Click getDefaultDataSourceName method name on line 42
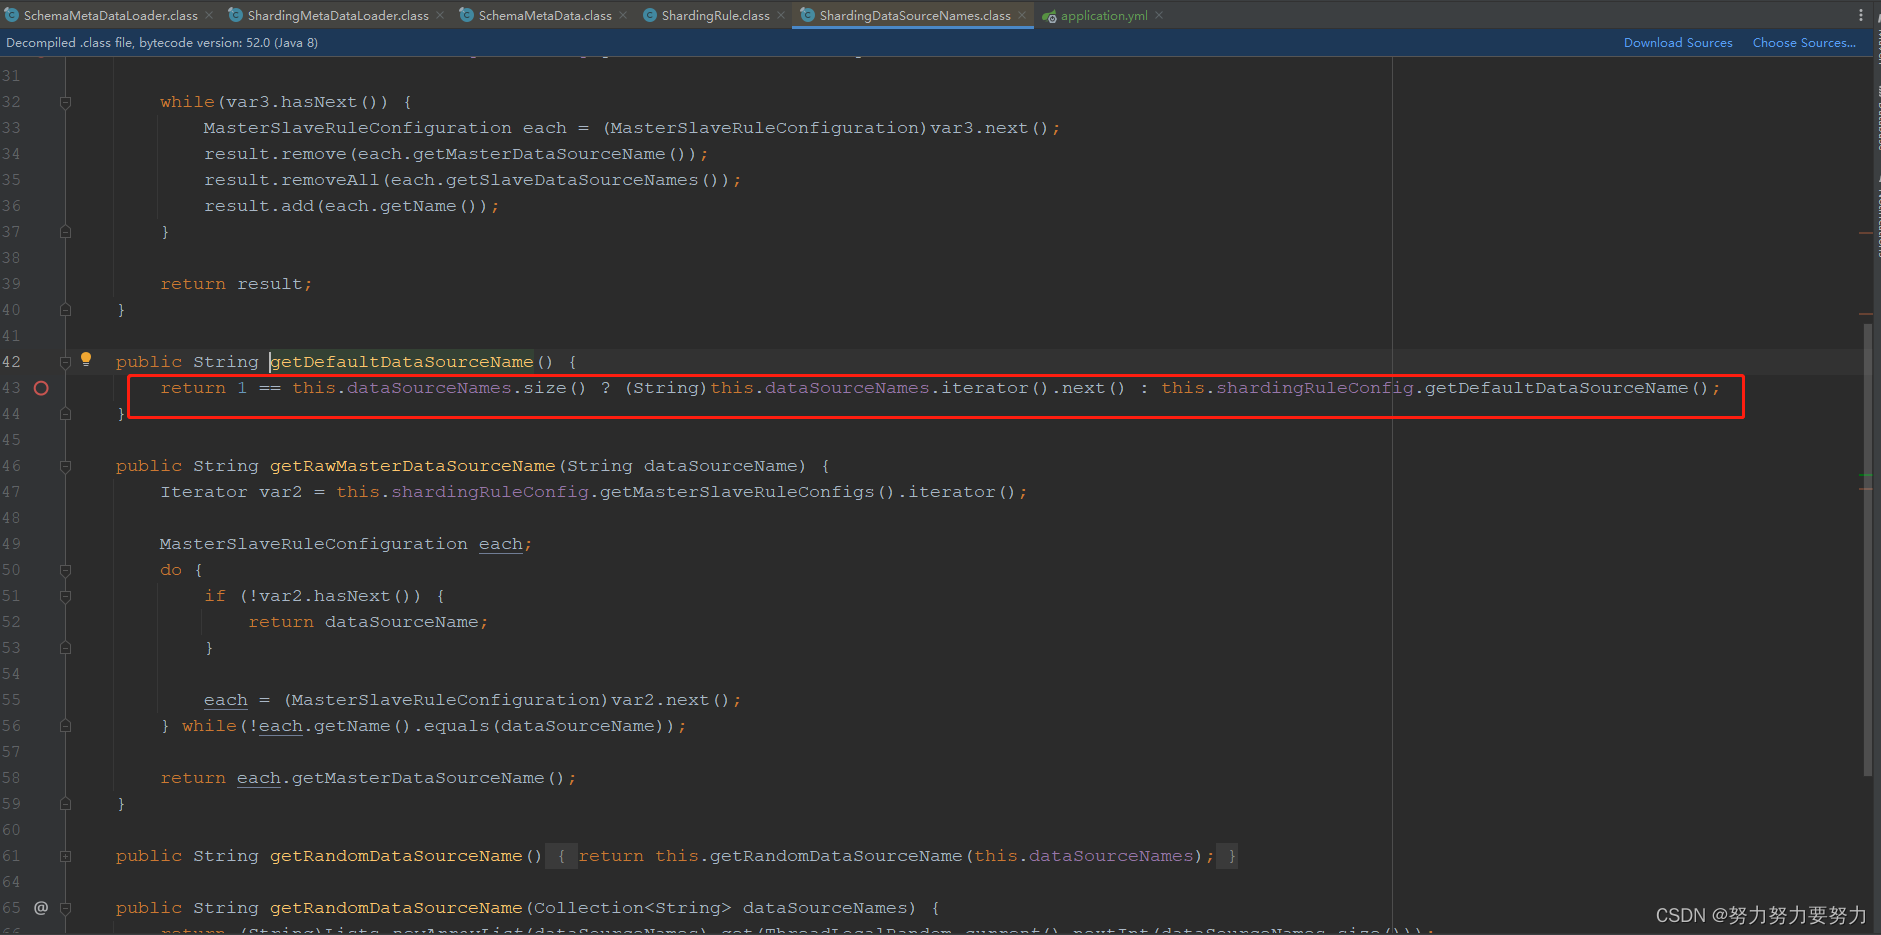Screen dimensions: 1881x935 (402, 362)
